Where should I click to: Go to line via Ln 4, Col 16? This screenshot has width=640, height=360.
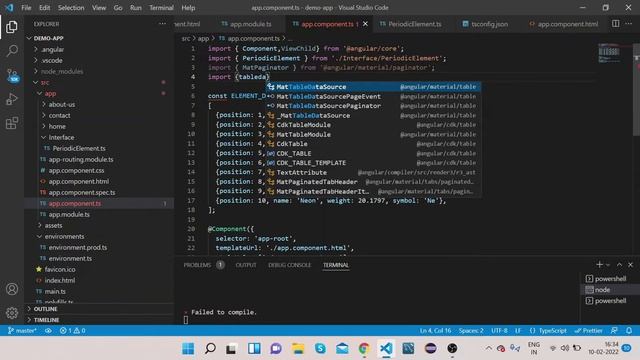click(x=436, y=331)
